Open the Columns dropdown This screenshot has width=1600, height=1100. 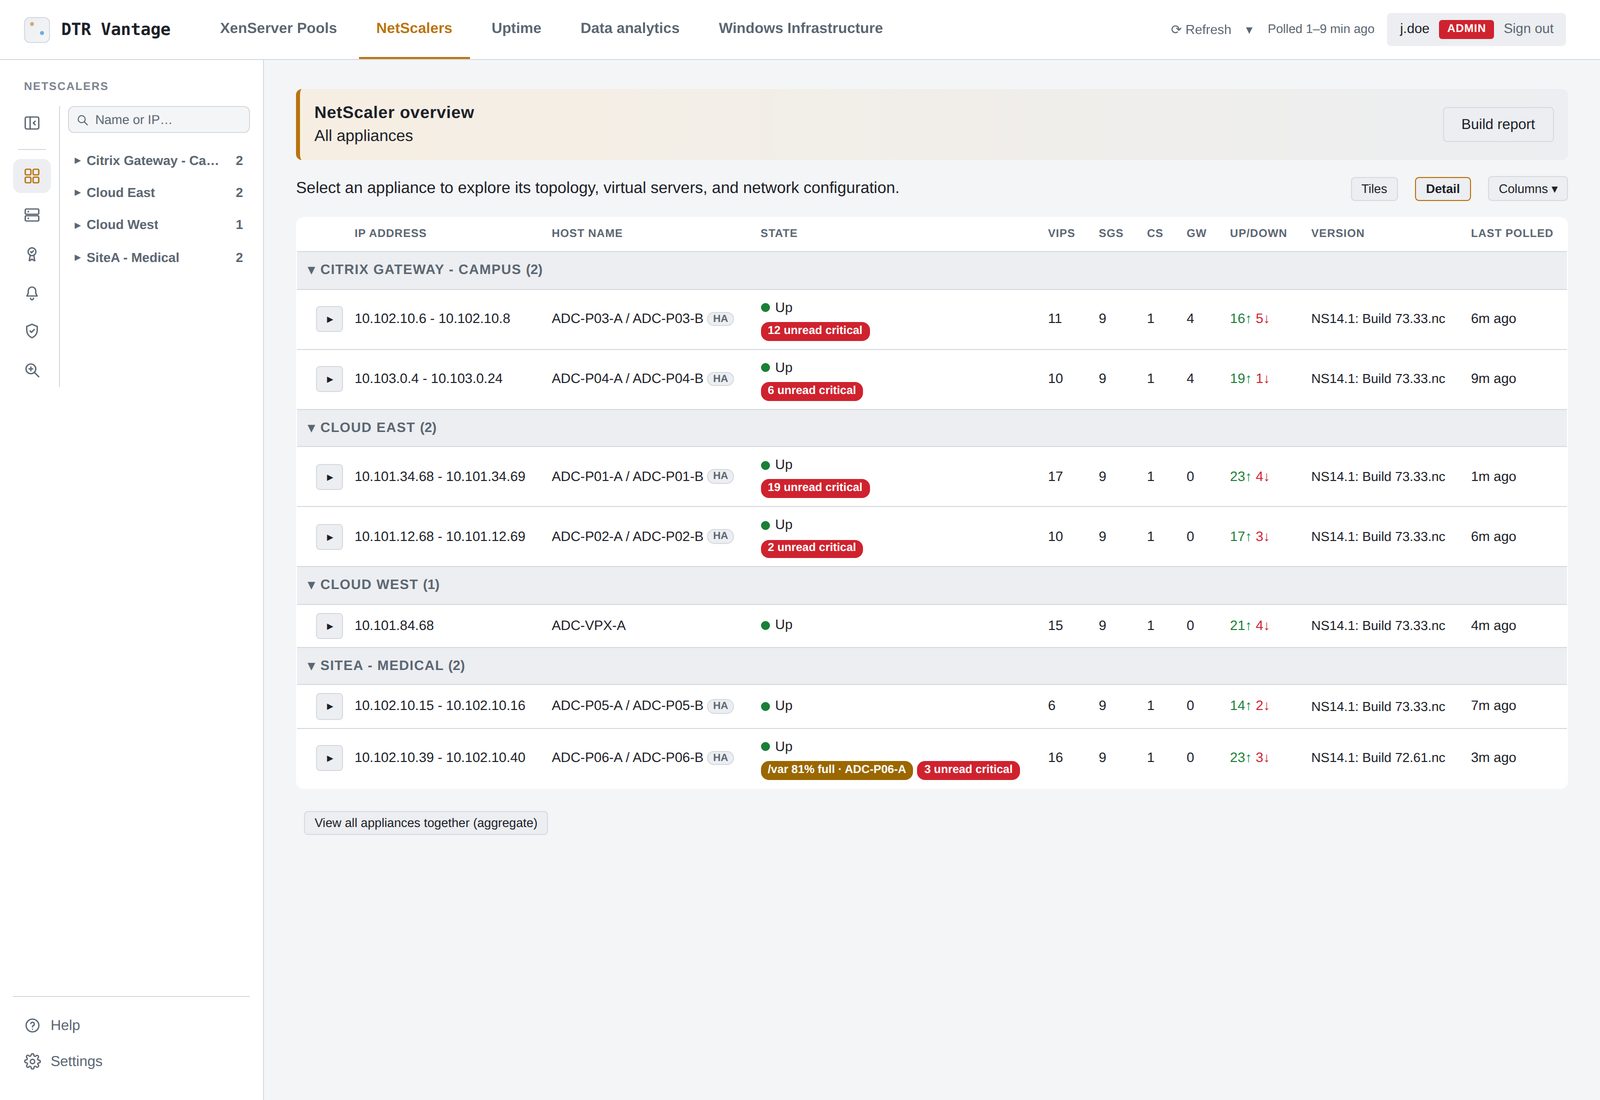pos(1527,189)
